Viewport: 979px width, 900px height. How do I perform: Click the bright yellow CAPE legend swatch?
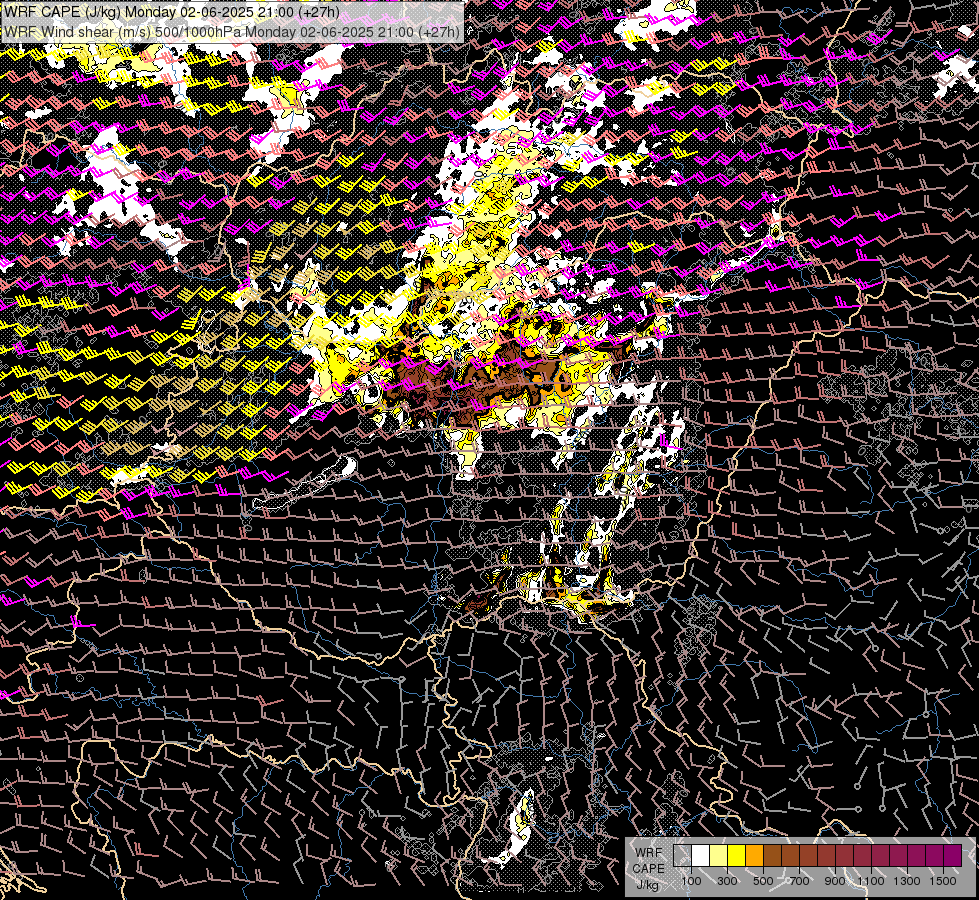coord(737,856)
